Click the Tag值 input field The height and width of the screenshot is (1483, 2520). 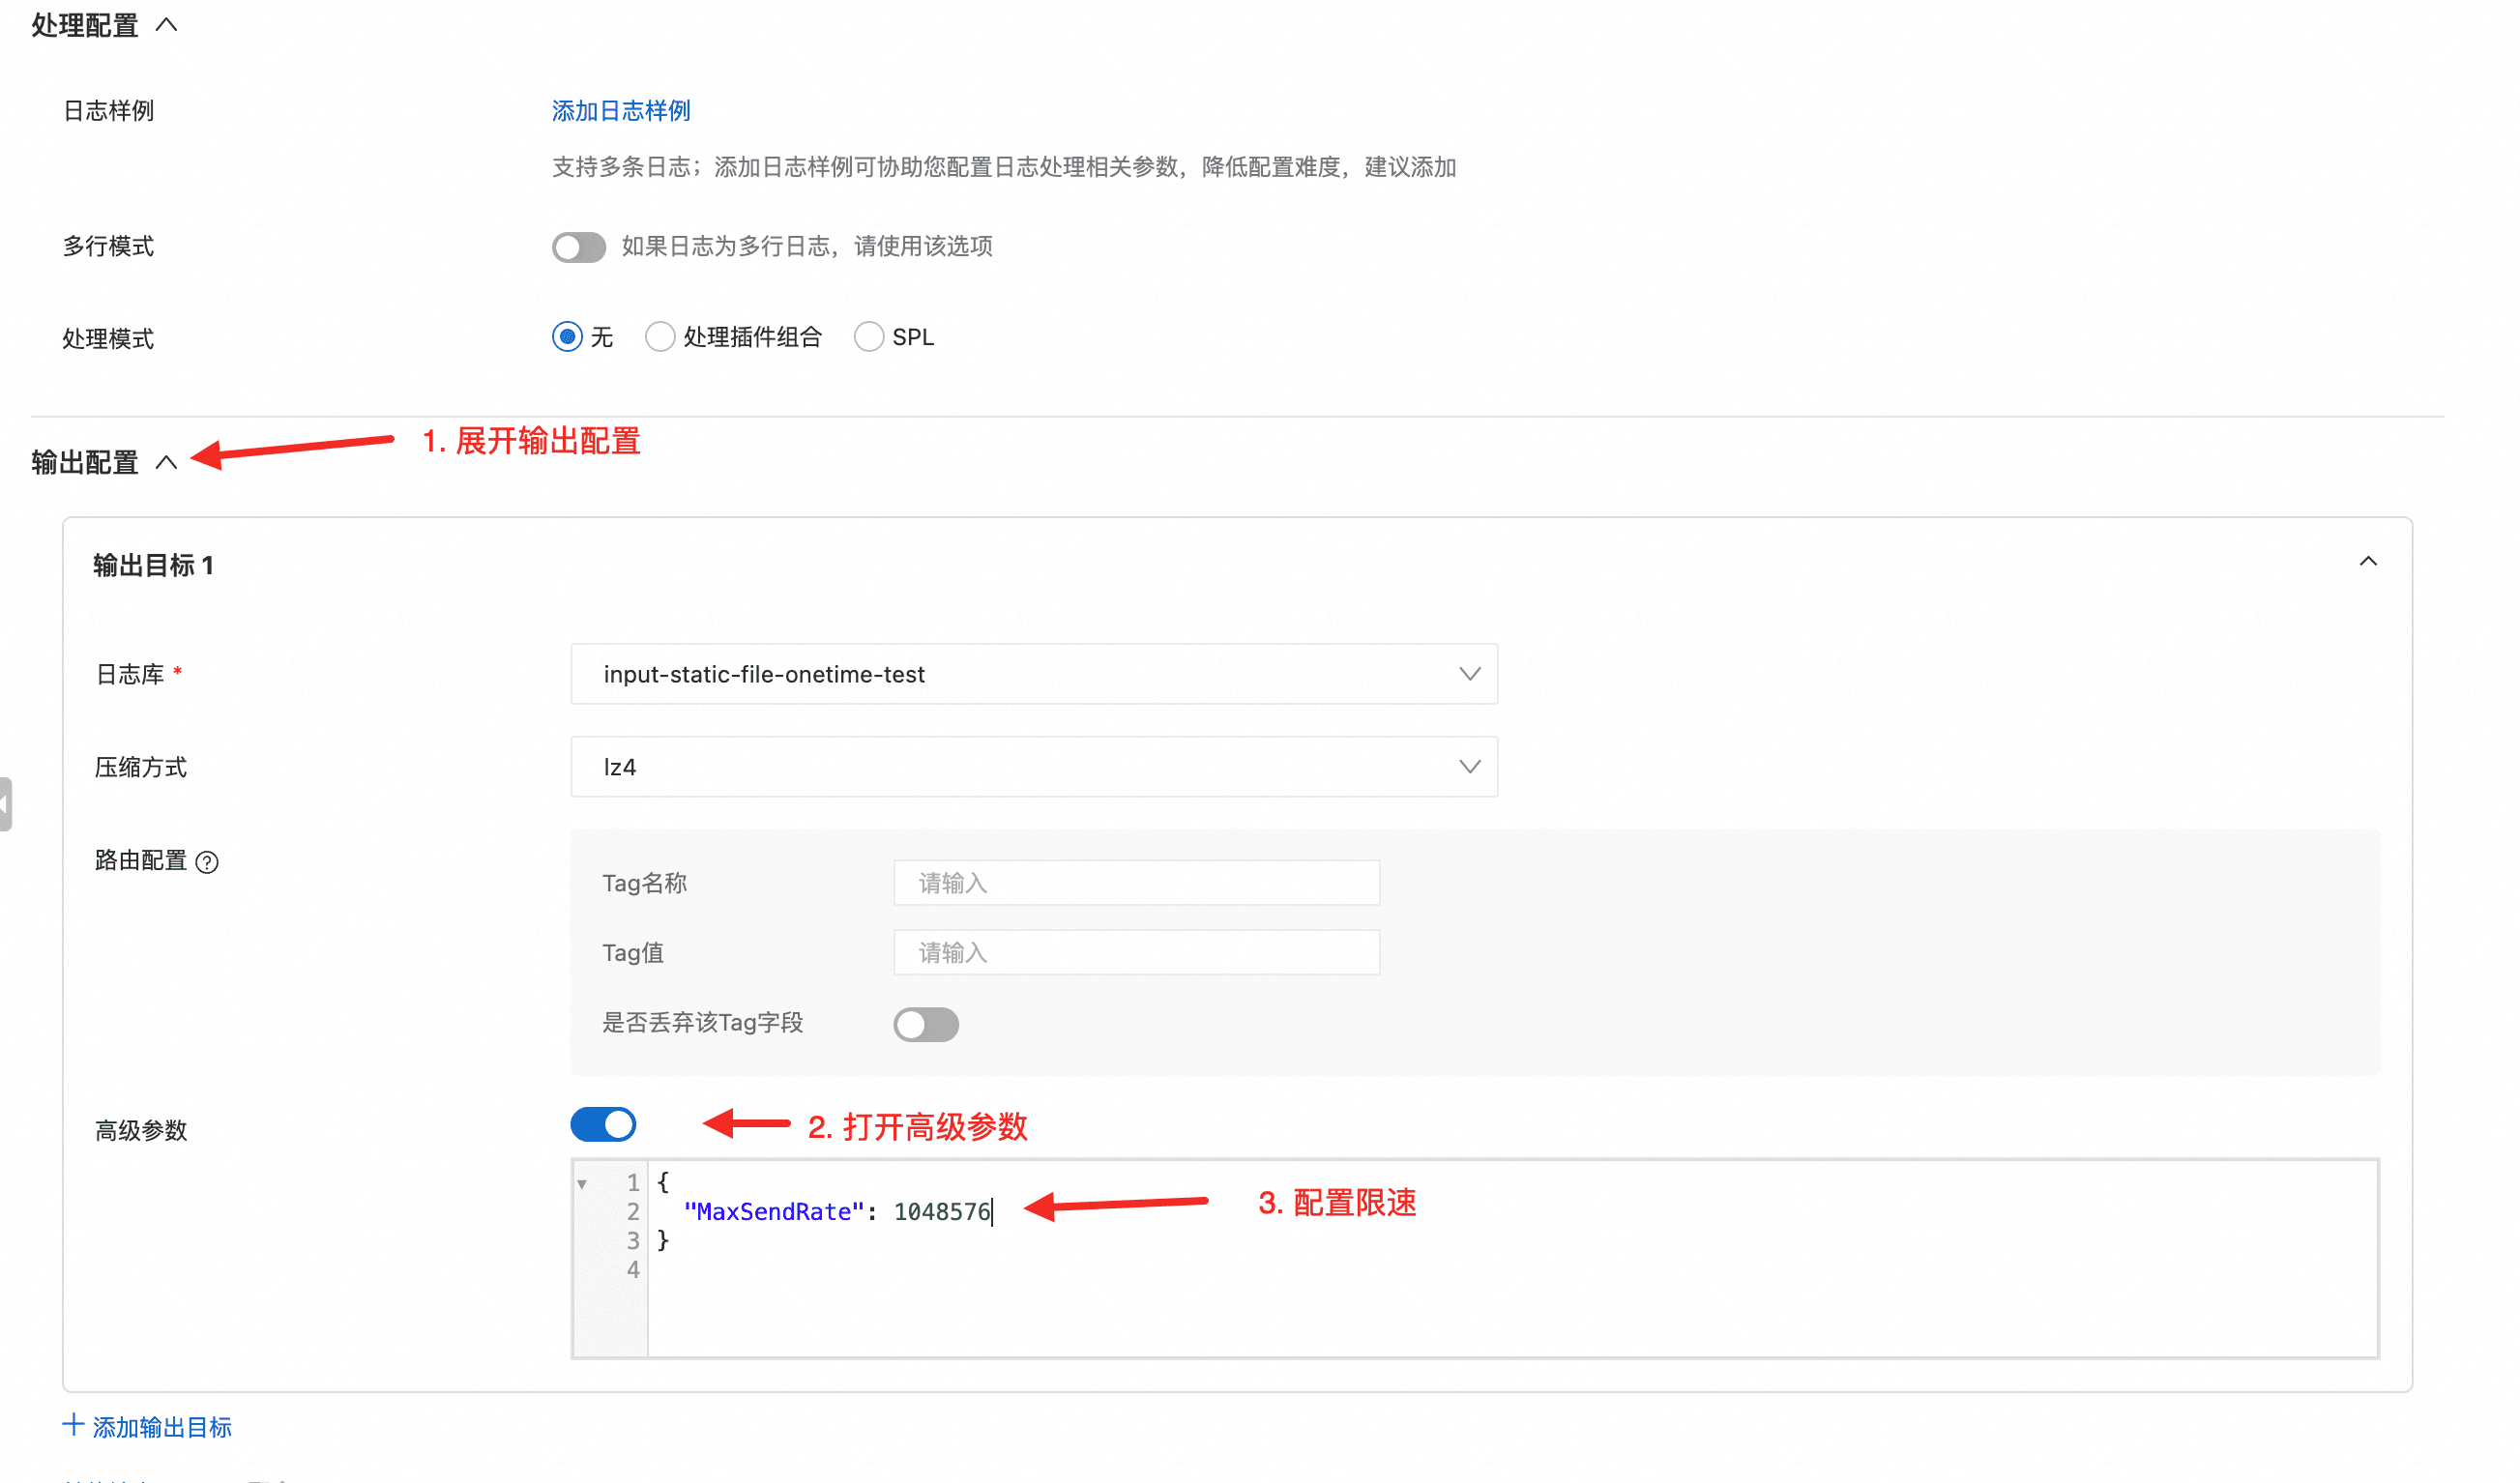coord(1136,953)
